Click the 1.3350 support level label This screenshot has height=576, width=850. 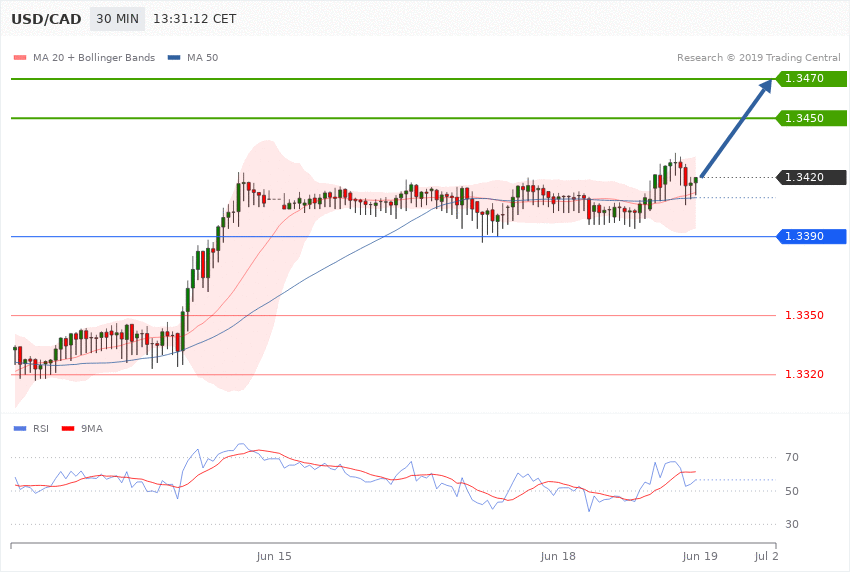point(804,315)
